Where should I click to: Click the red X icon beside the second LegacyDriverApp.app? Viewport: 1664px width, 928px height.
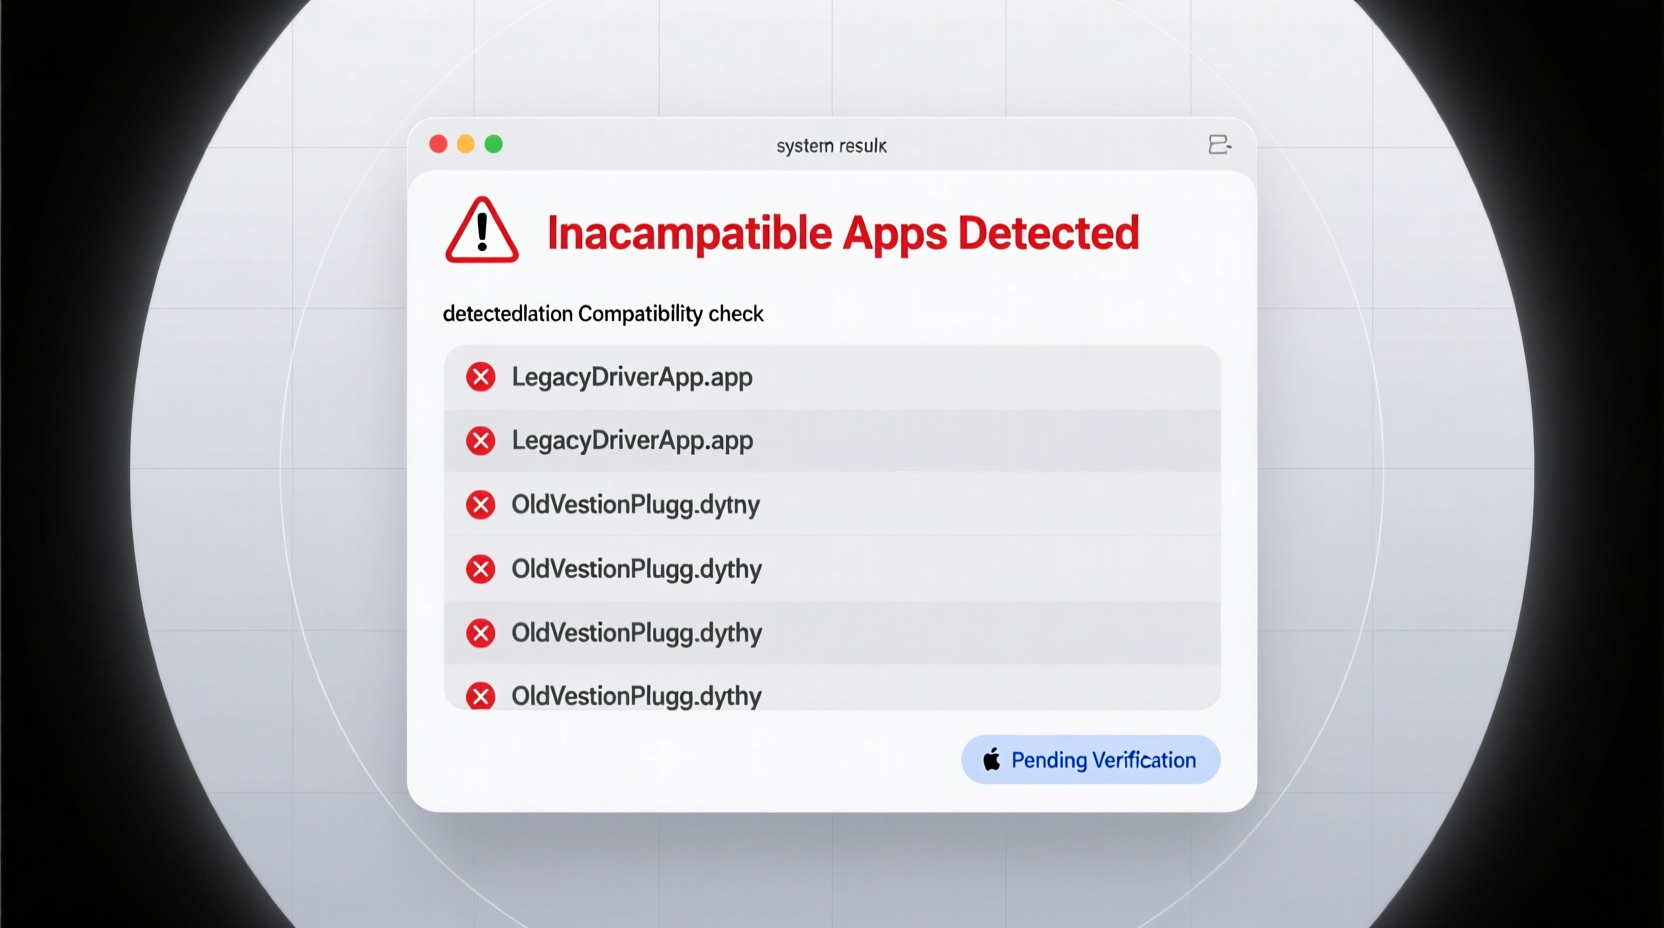point(481,441)
